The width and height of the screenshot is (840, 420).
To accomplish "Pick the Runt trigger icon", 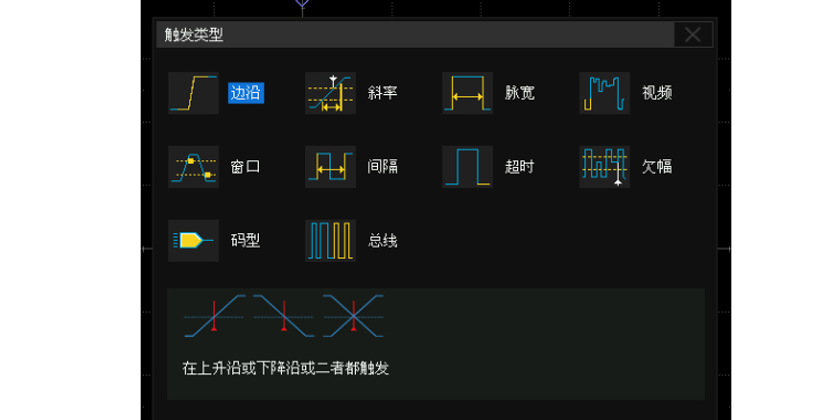I will pos(604,167).
